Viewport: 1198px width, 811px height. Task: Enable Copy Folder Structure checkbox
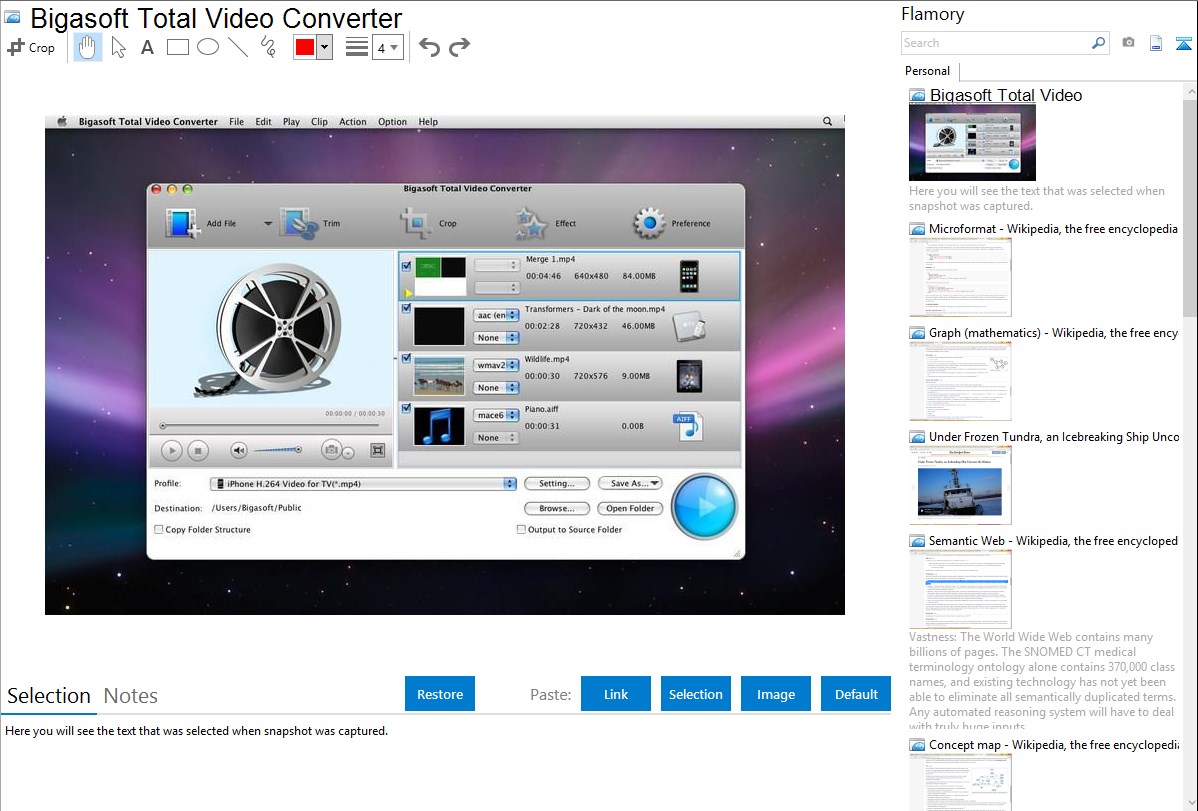pos(159,529)
